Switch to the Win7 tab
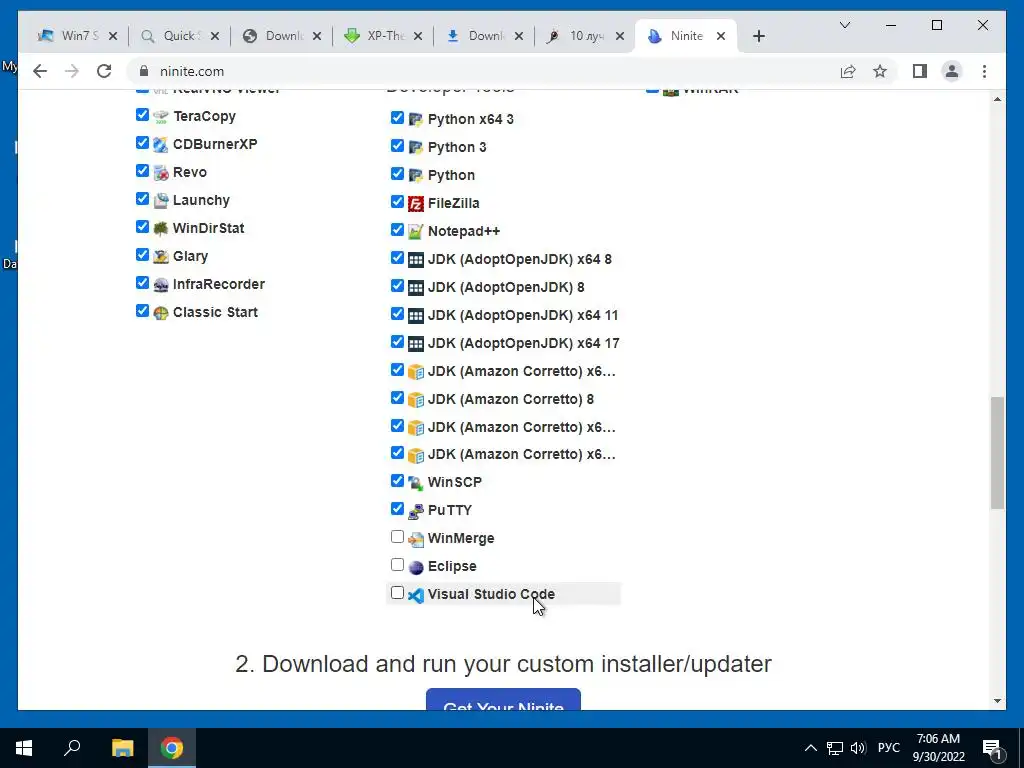This screenshot has width=1024, height=768. pos(79,36)
